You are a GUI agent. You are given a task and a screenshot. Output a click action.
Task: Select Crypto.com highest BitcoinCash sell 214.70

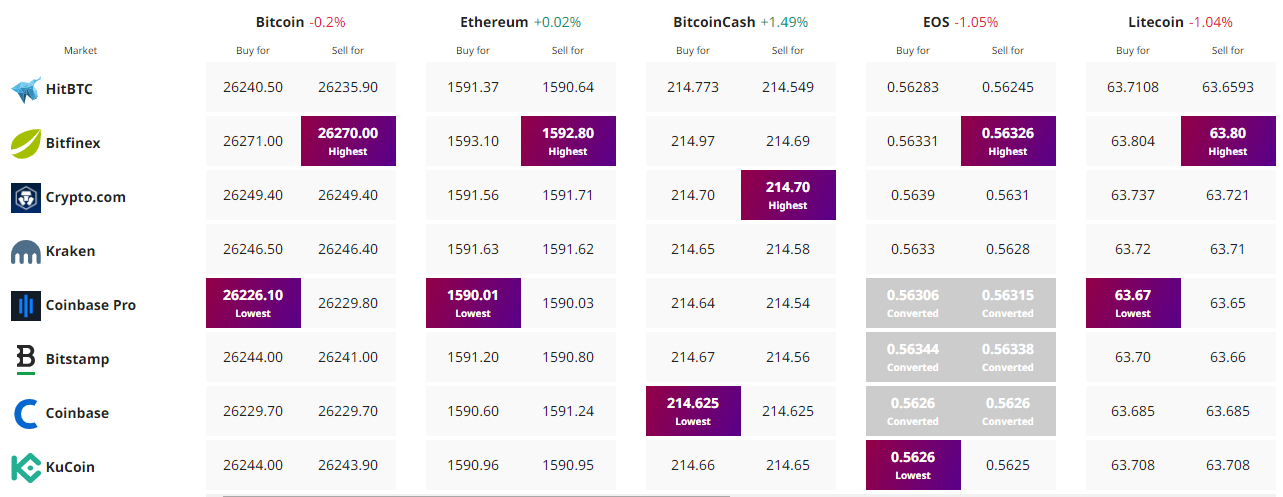coord(788,195)
